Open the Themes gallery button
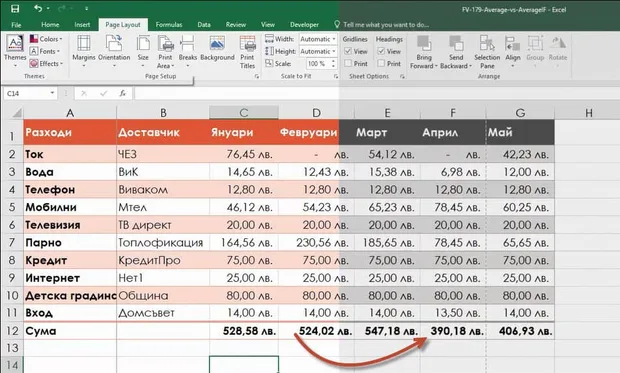This screenshot has width=620, height=373. [x=15, y=51]
